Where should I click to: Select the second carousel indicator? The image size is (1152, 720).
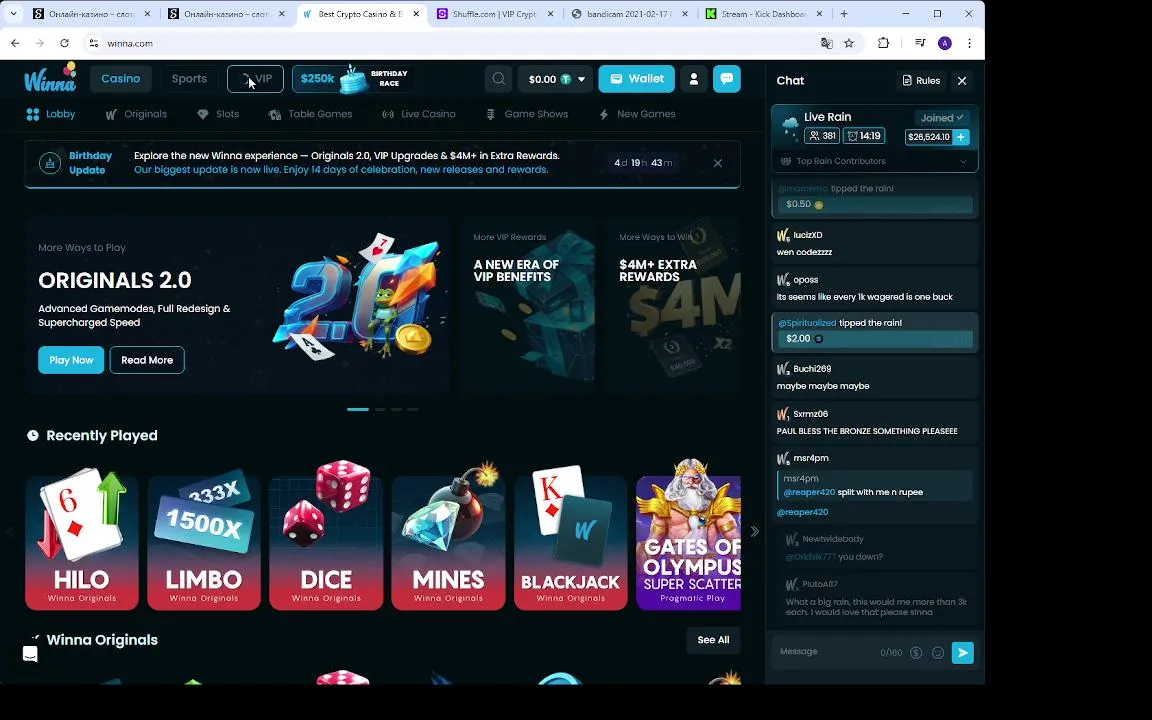380,409
